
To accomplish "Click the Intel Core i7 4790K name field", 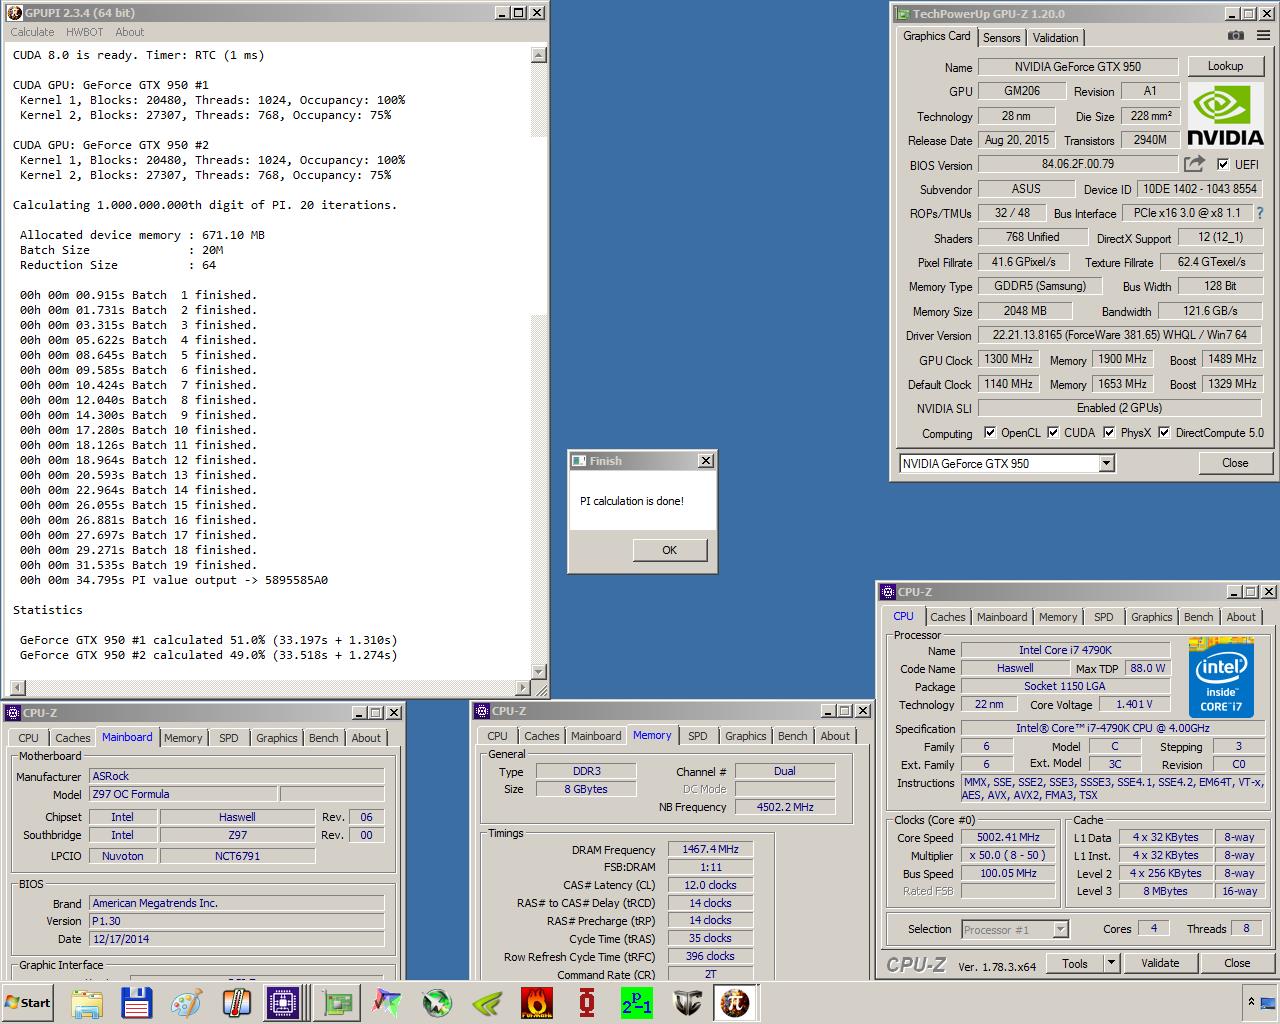I will [1065, 650].
